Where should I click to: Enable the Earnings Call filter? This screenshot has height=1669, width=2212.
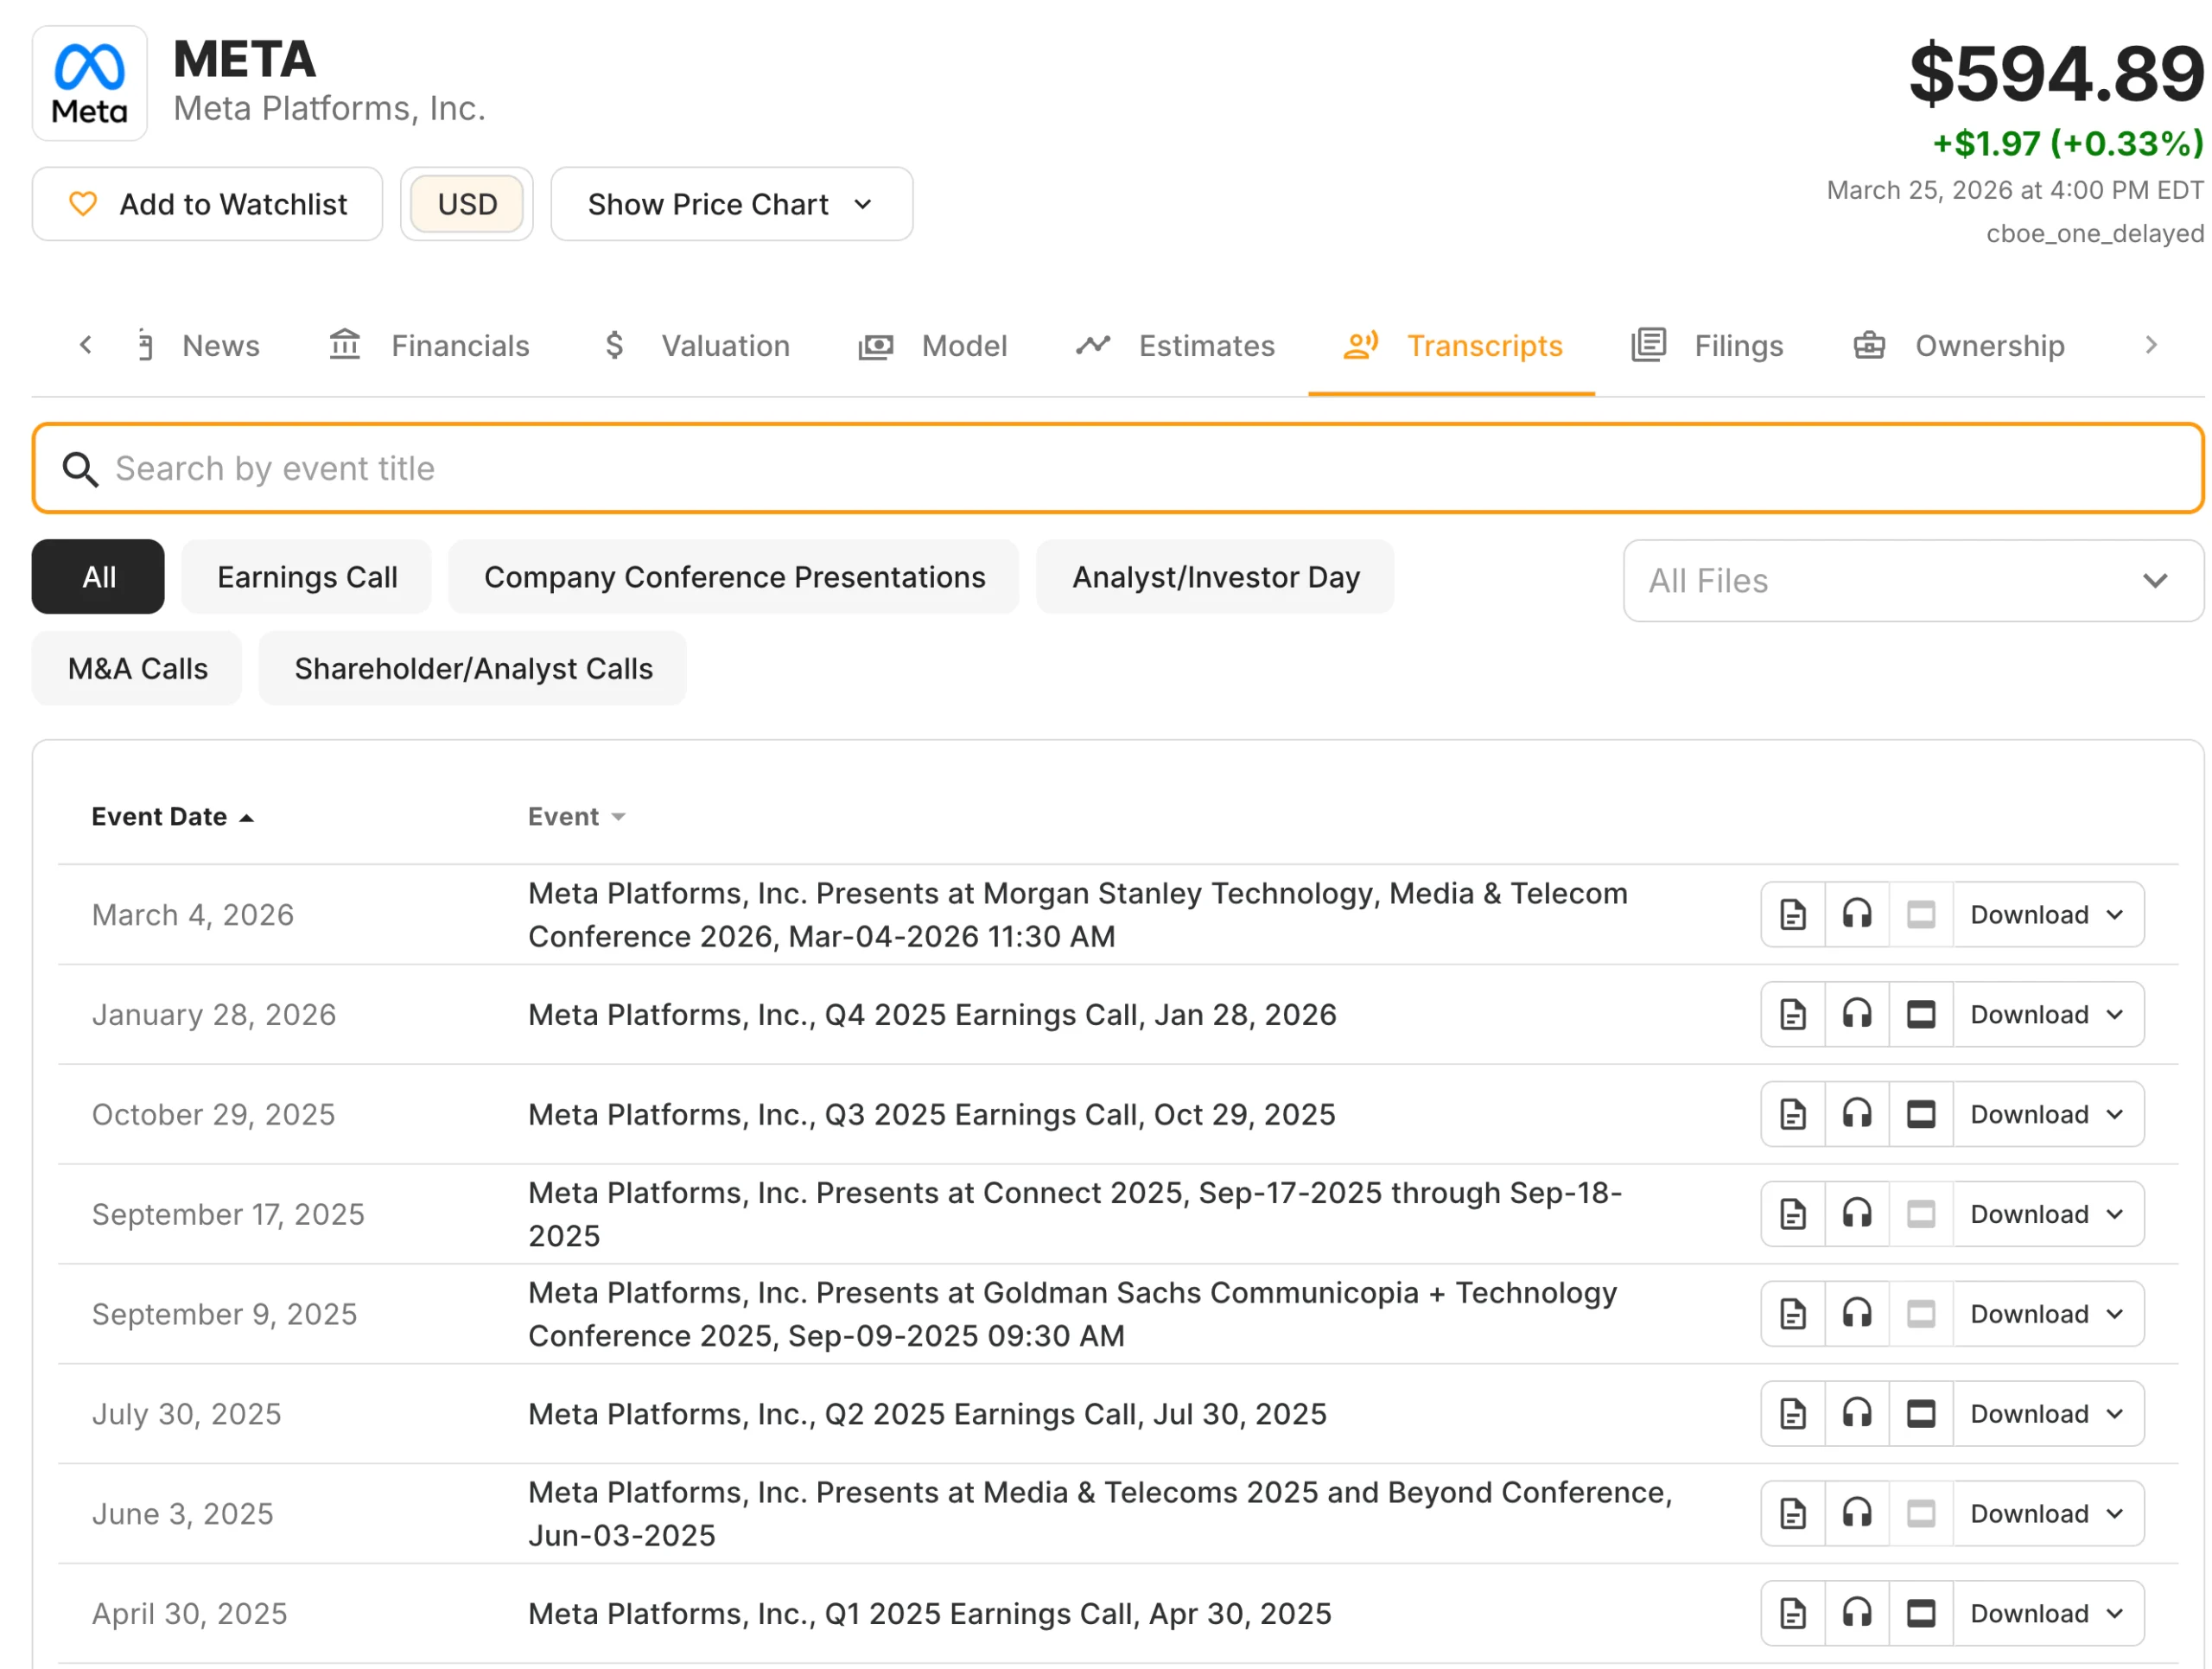point(306,577)
